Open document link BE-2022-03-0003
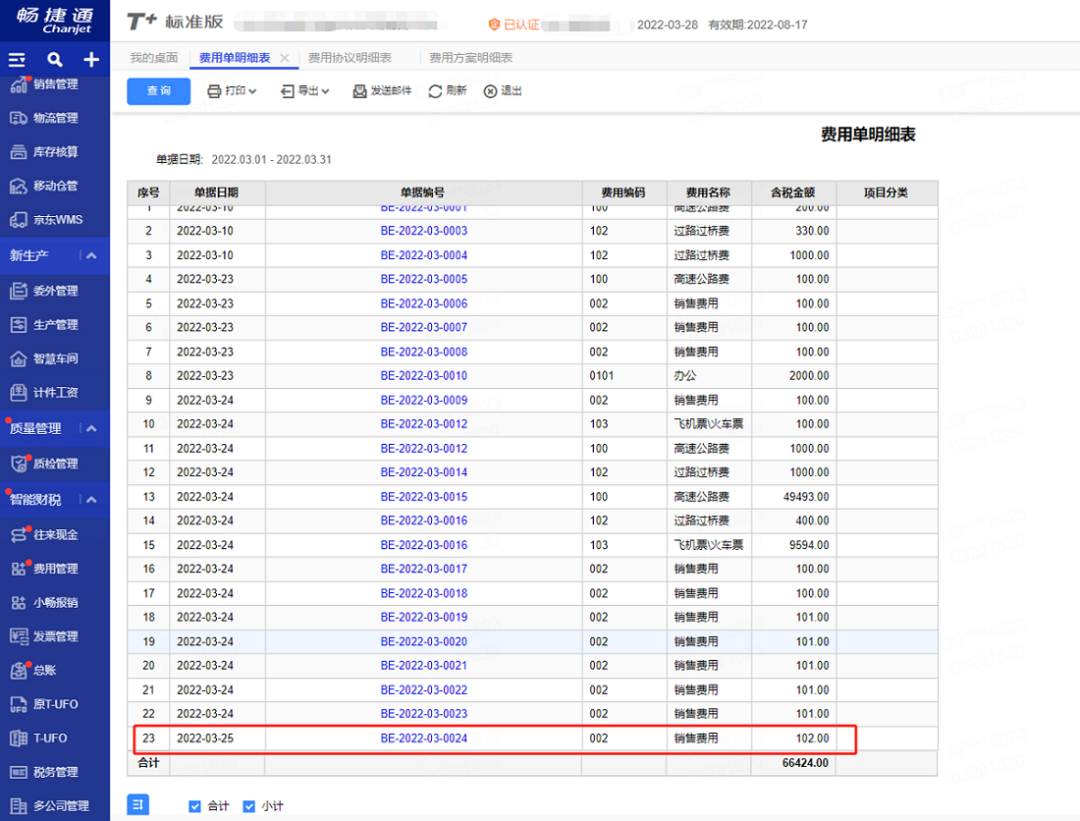This screenshot has height=821, width=1080. 424,231
